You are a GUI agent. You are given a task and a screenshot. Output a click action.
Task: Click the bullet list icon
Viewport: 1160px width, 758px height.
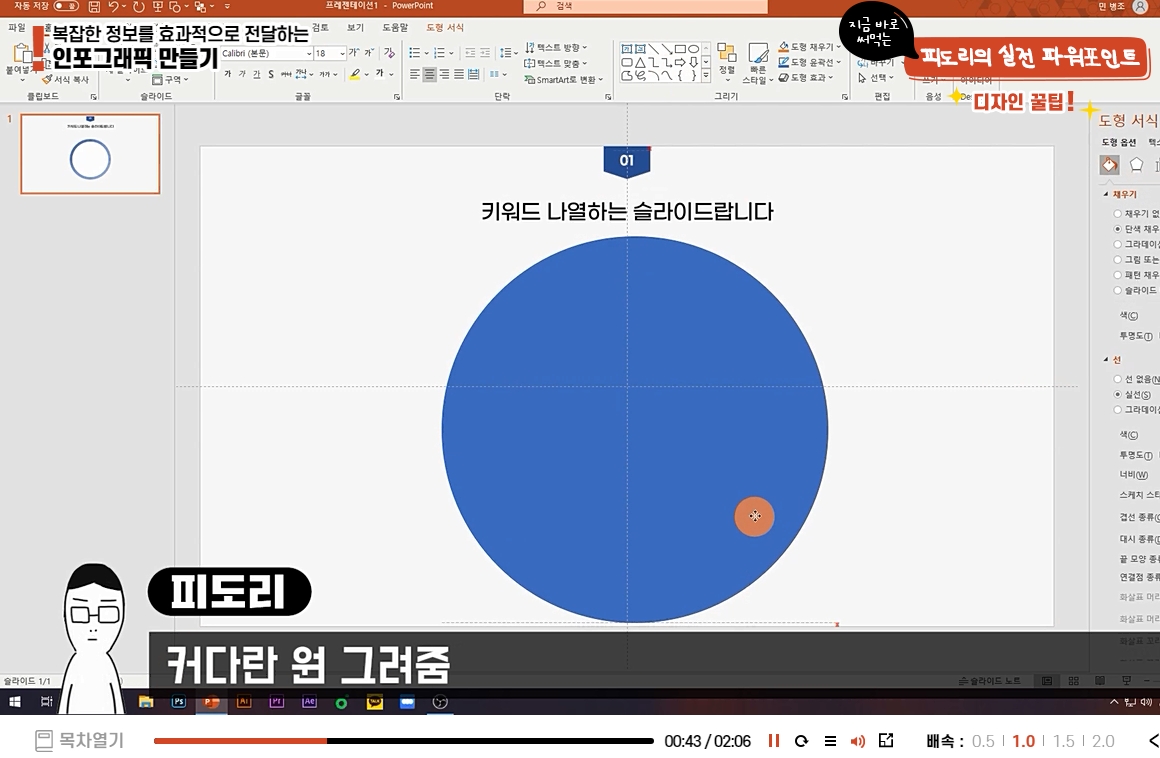click(415, 53)
